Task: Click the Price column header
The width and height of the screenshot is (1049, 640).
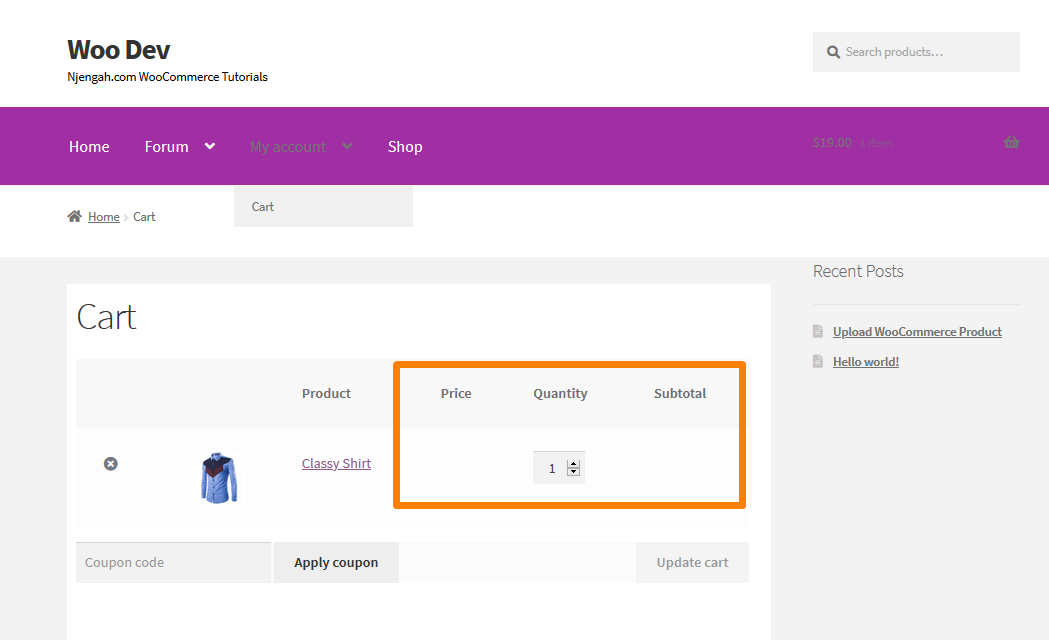Action: tap(456, 393)
